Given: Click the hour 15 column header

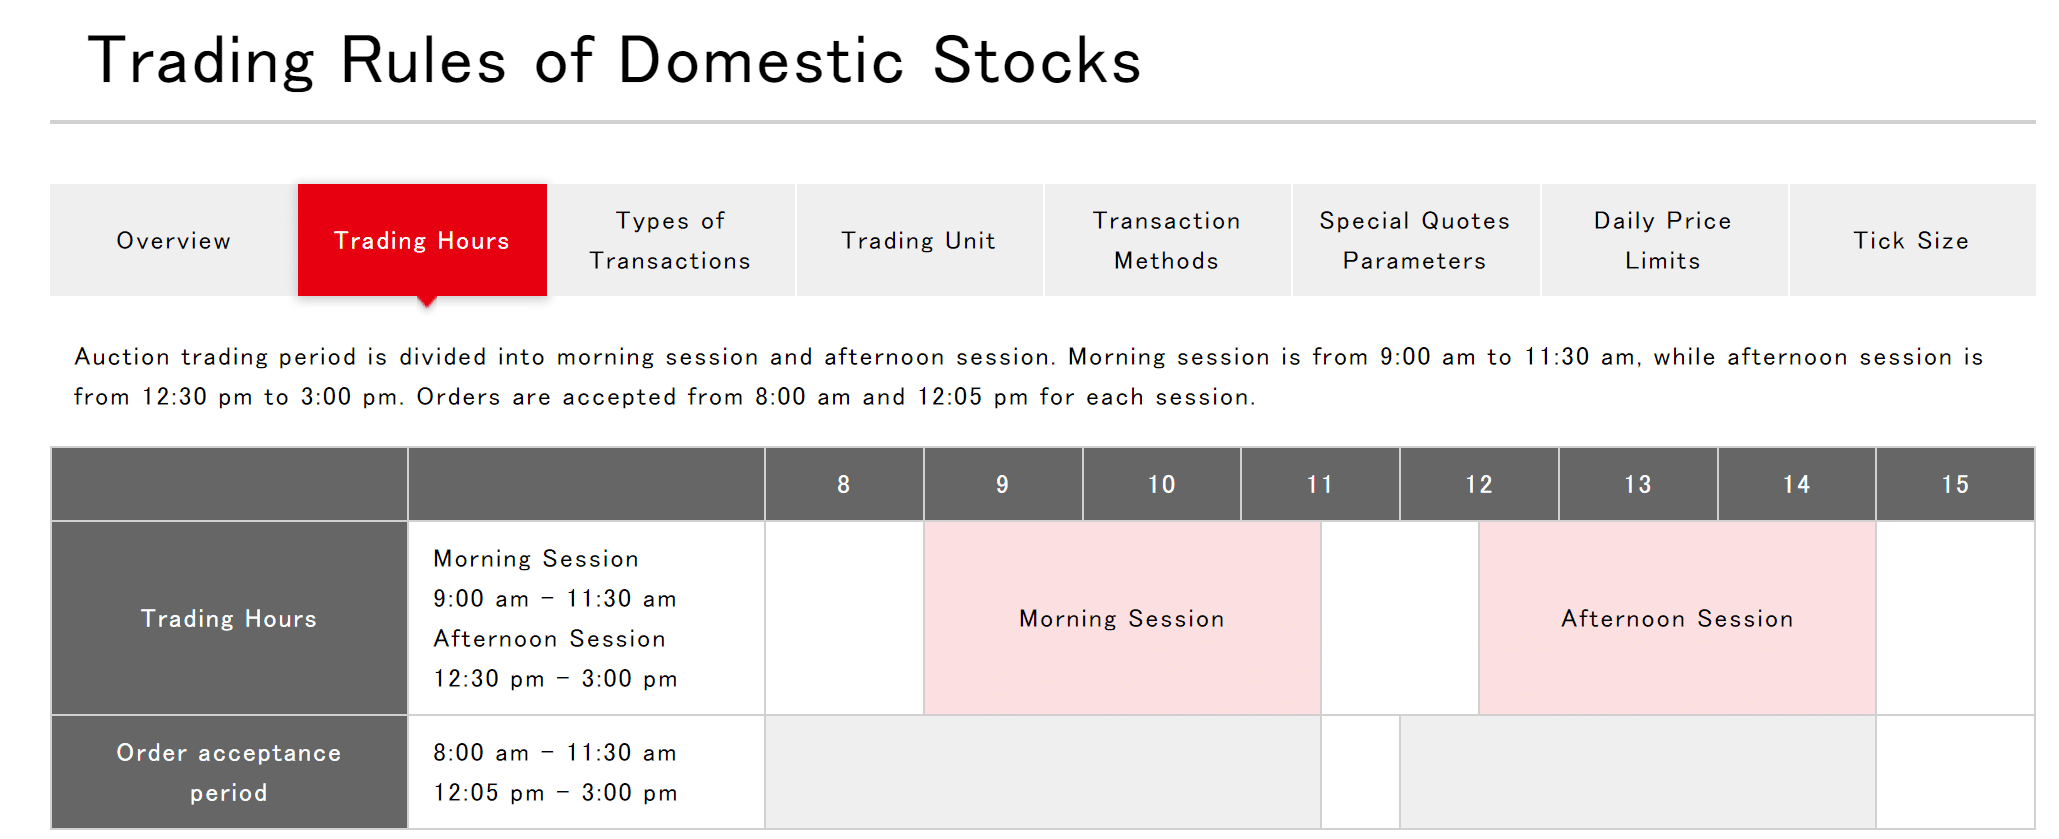Looking at the screenshot, I should click(x=1955, y=485).
